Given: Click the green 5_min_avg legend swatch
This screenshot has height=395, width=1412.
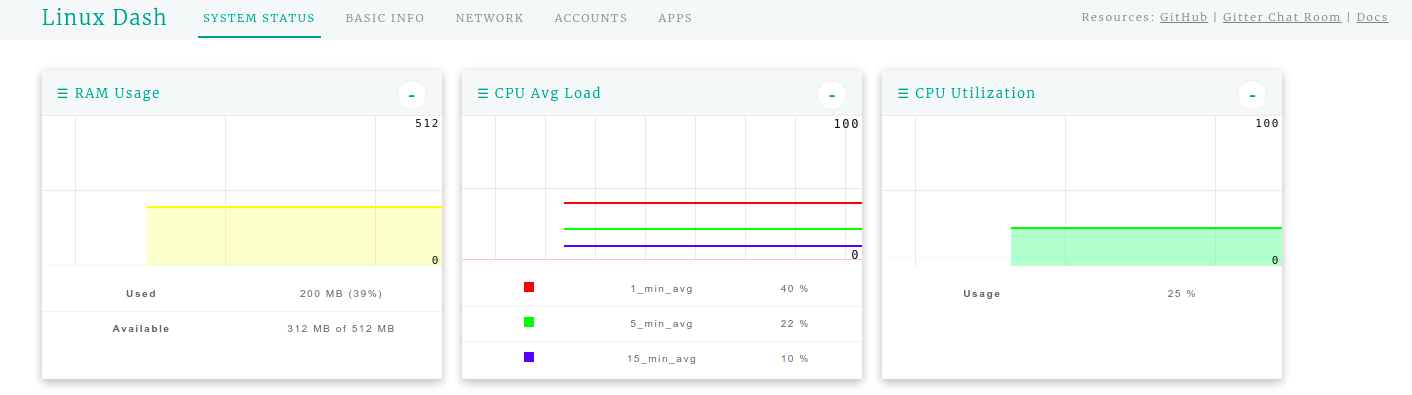Looking at the screenshot, I should click(x=529, y=322).
